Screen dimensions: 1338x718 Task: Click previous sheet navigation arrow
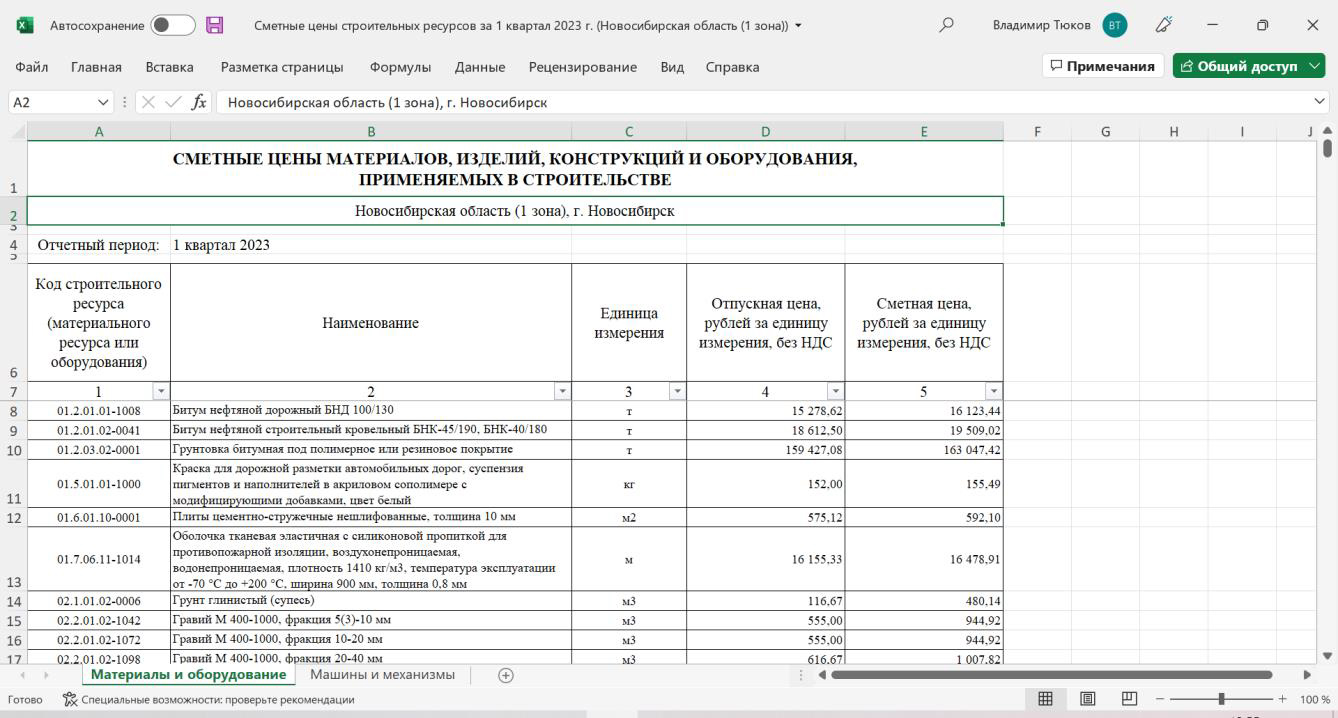(x=23, y=676)
